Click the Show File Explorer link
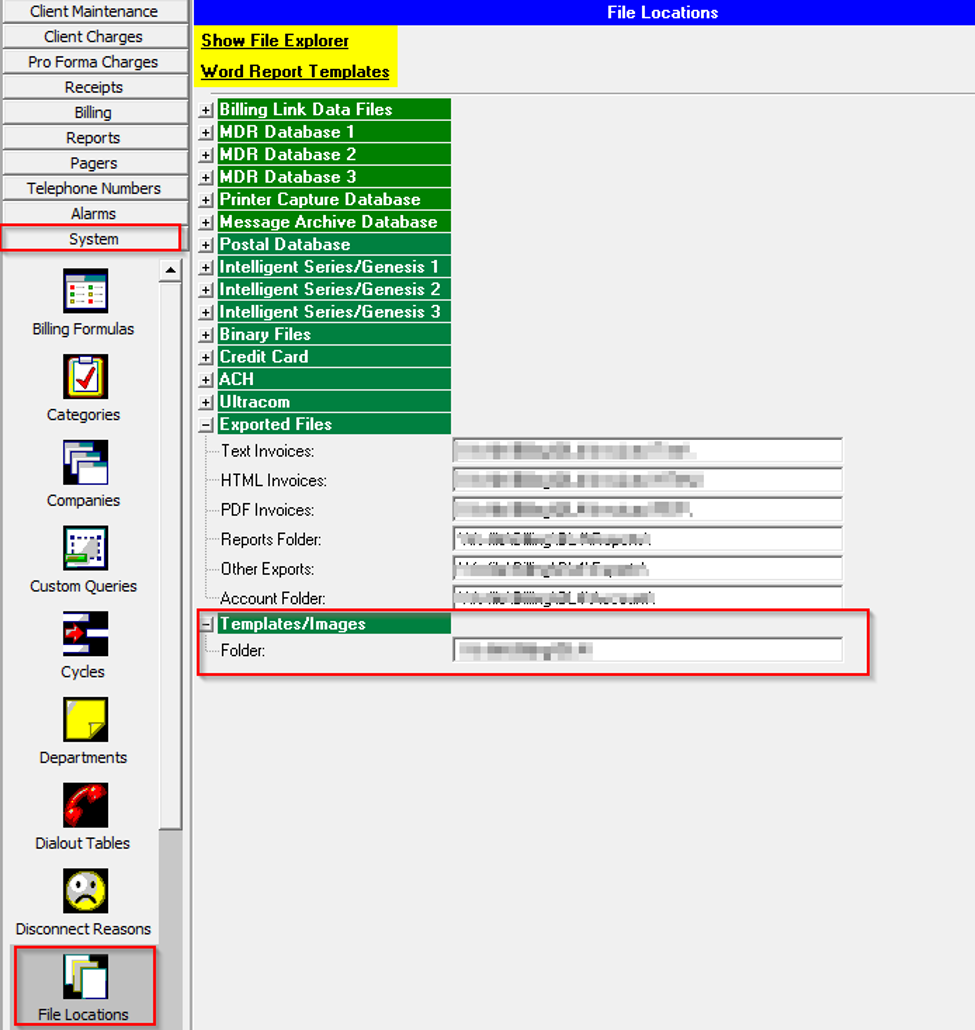Image resolution: width=975 pixels, height=1030 pixels. pos(275,41)
